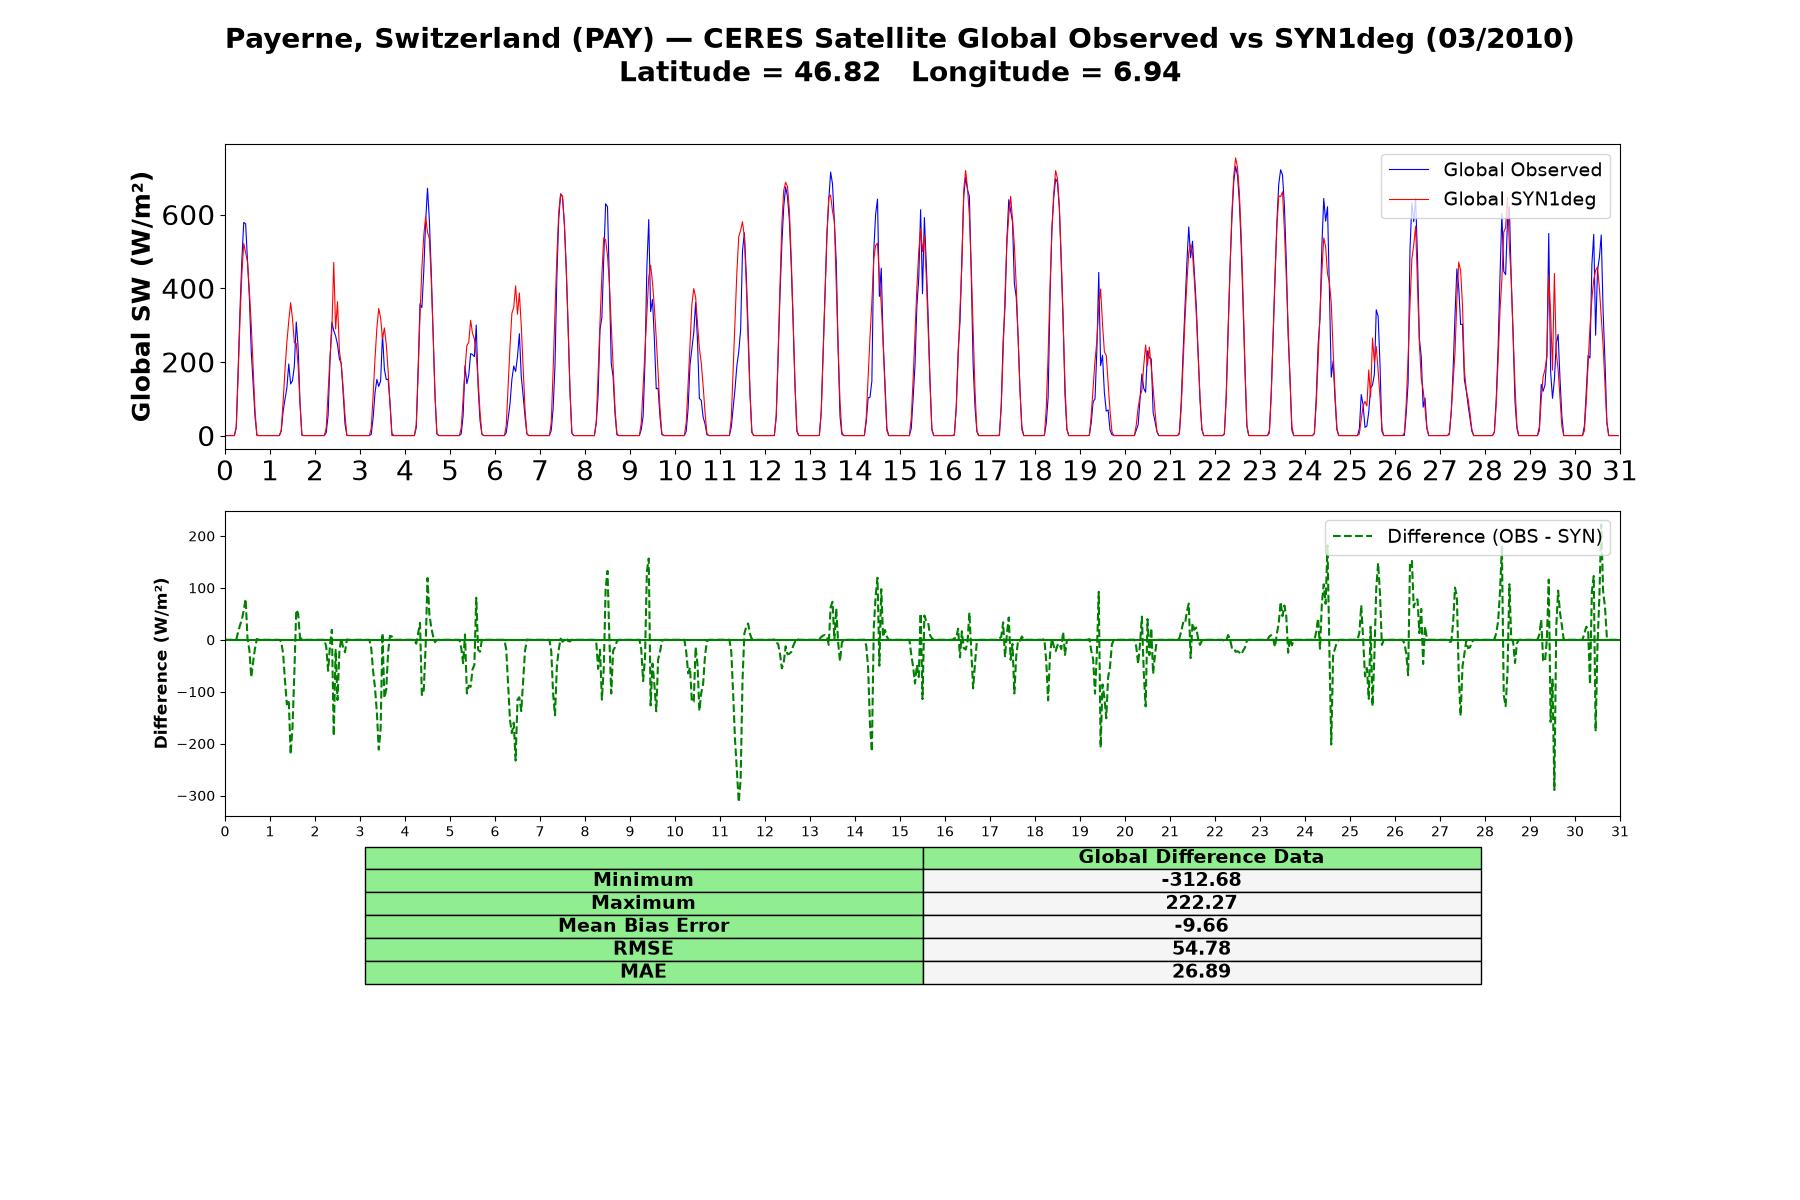Click day 22 tick on top chart
The height and width of the screenshot is (1200, 1800).
(1214, 471)
